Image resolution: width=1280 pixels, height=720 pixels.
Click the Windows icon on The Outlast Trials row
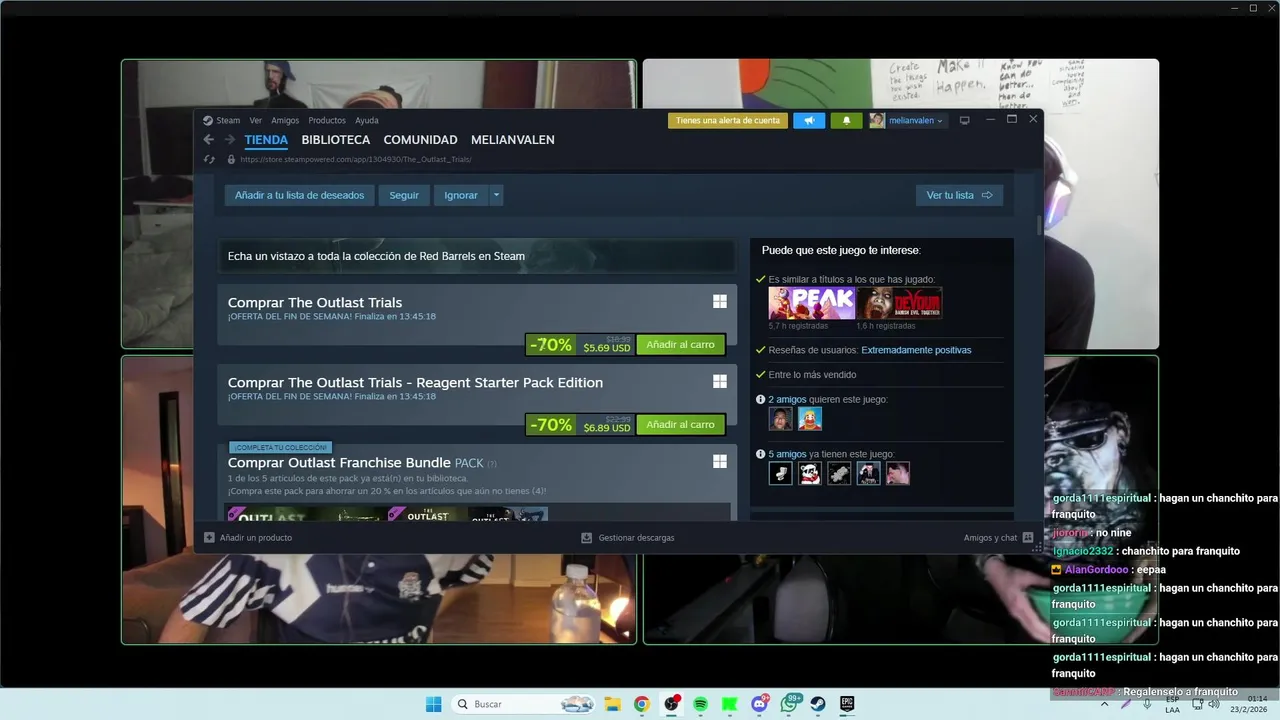(x=719, y=301)
